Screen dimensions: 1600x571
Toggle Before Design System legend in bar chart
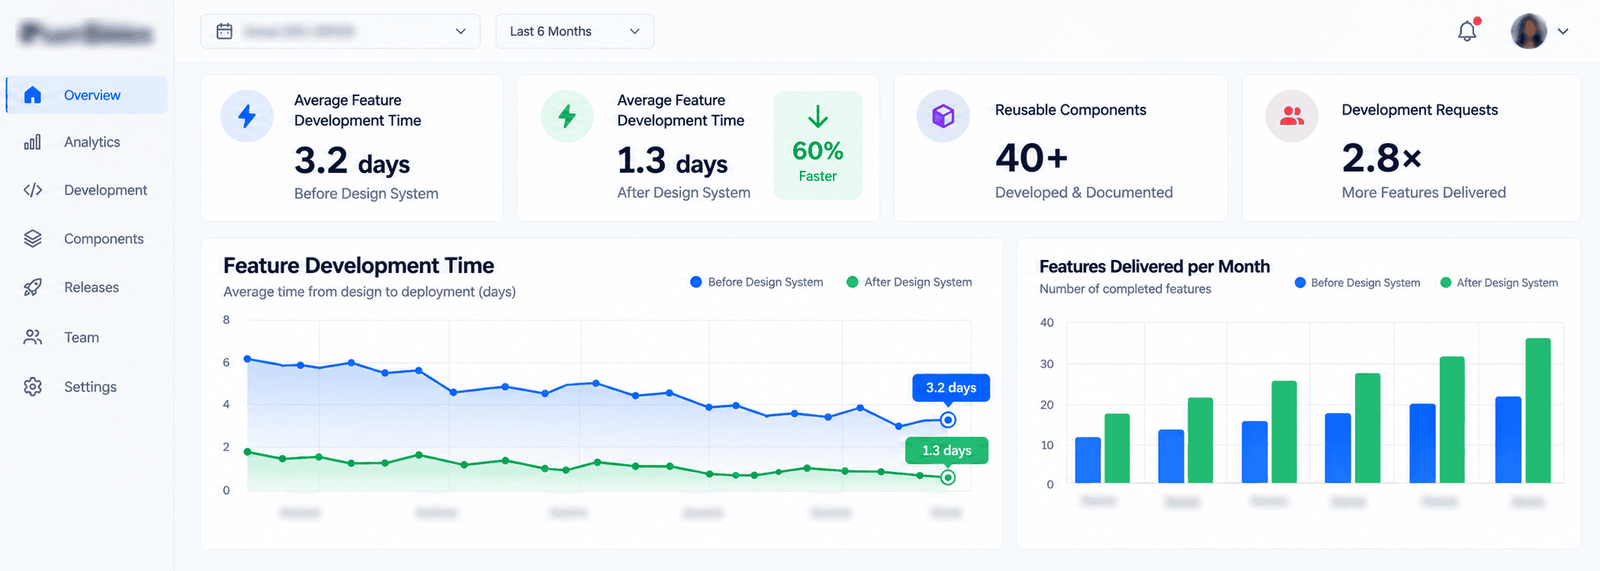tap(1357, 283)
